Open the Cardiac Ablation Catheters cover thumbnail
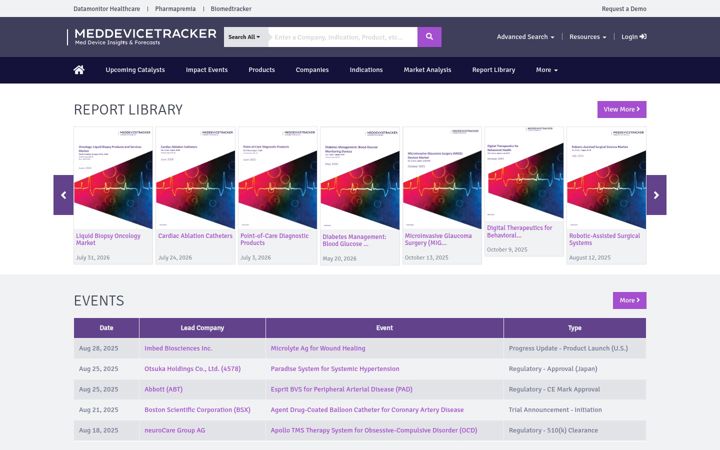Viewport: 720px width, 450px height. coord(195,178)
